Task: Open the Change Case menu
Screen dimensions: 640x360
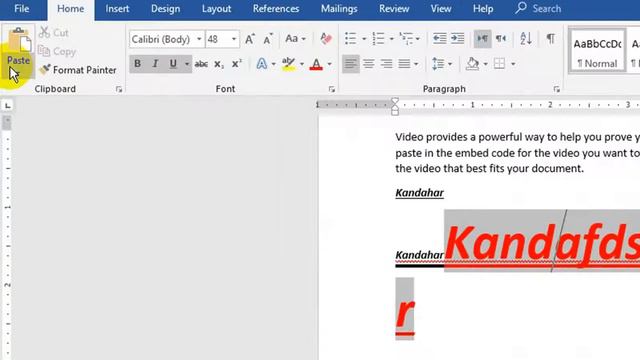Action: click(x=295, y=39)
